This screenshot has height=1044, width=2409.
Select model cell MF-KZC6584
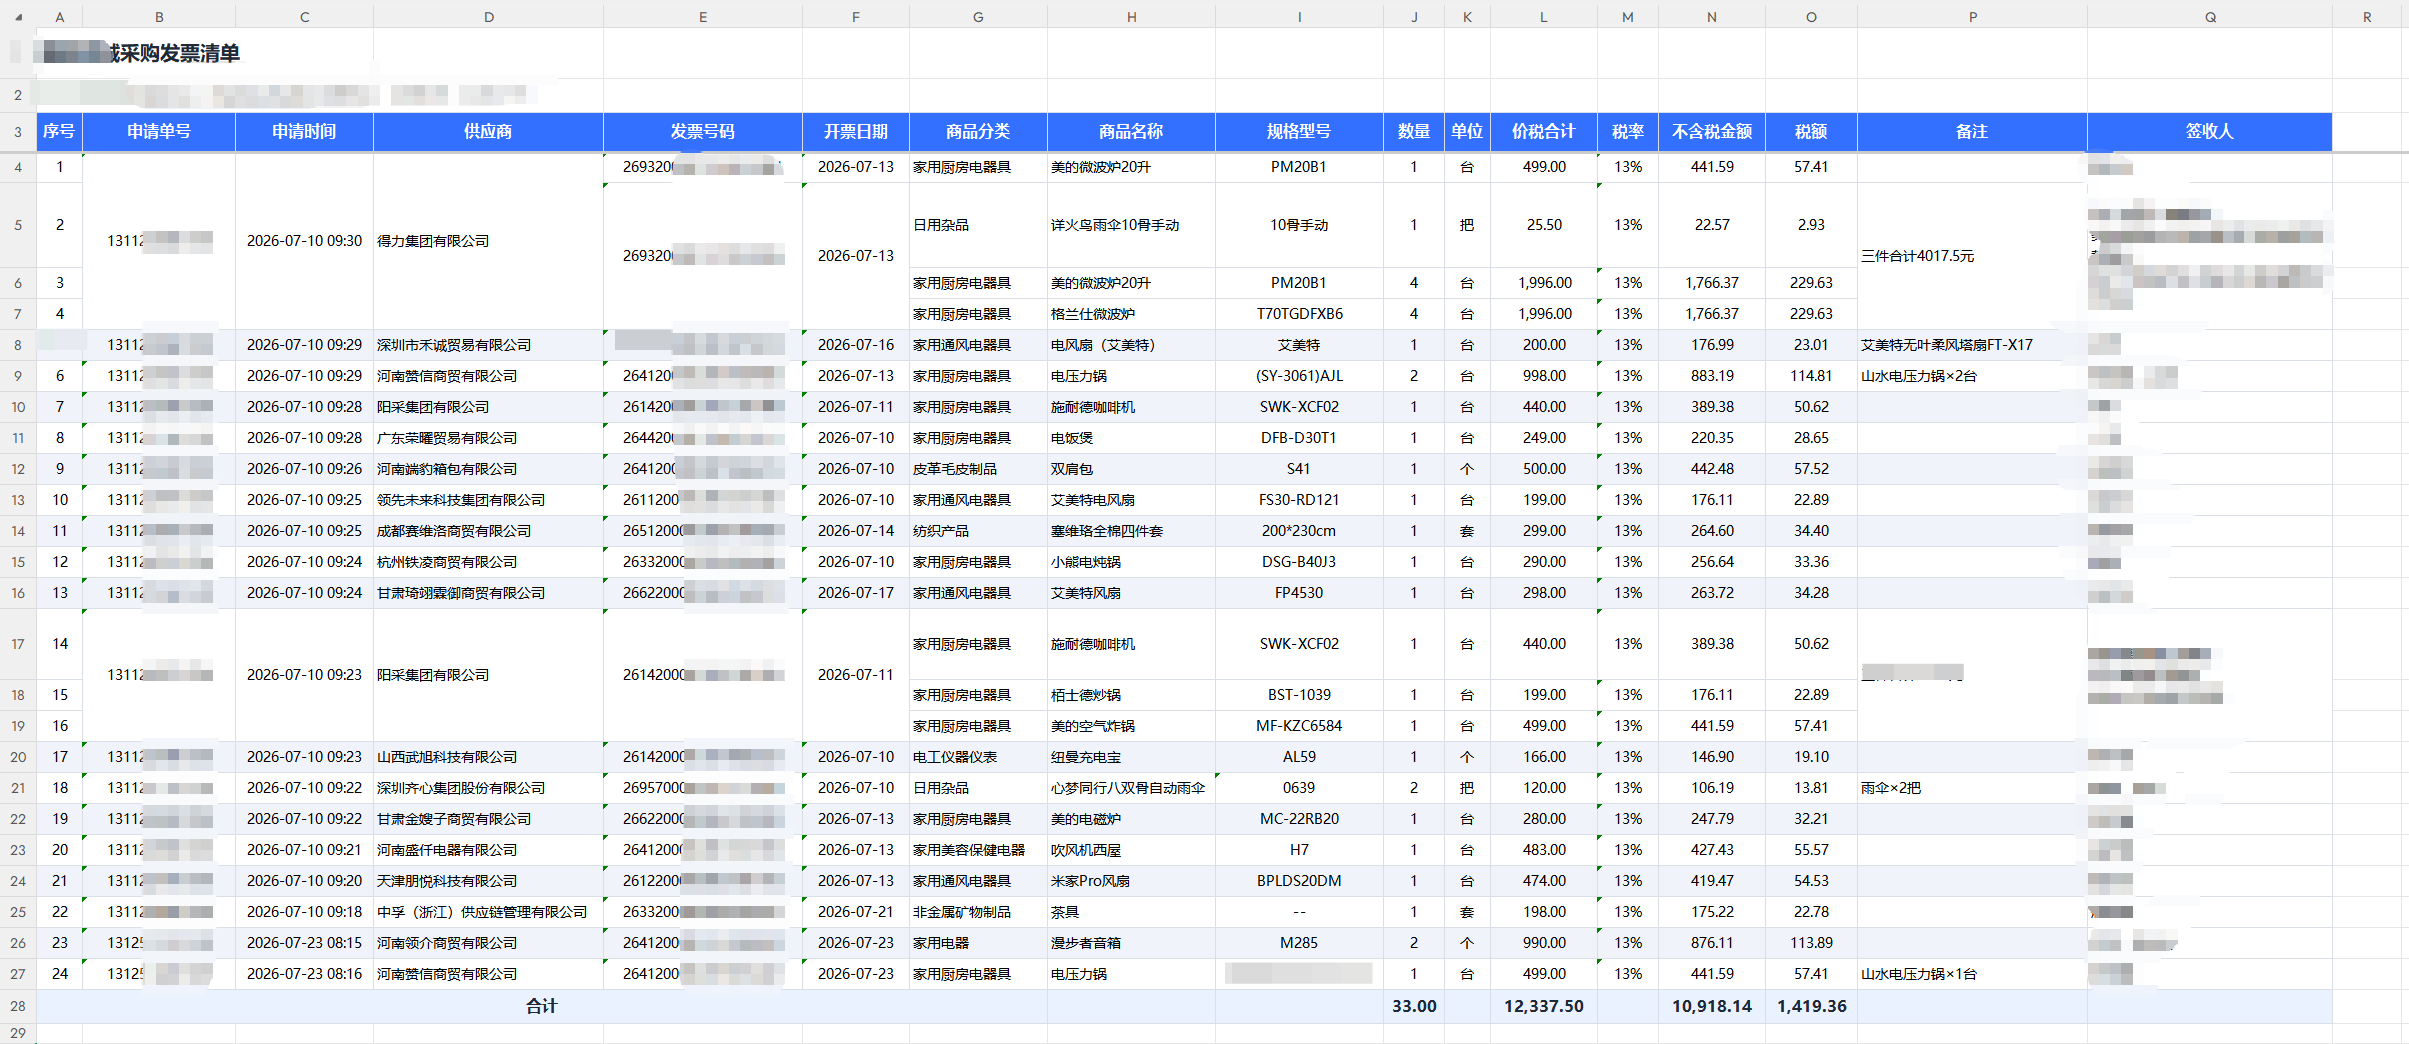click(x=1299, y=726)
